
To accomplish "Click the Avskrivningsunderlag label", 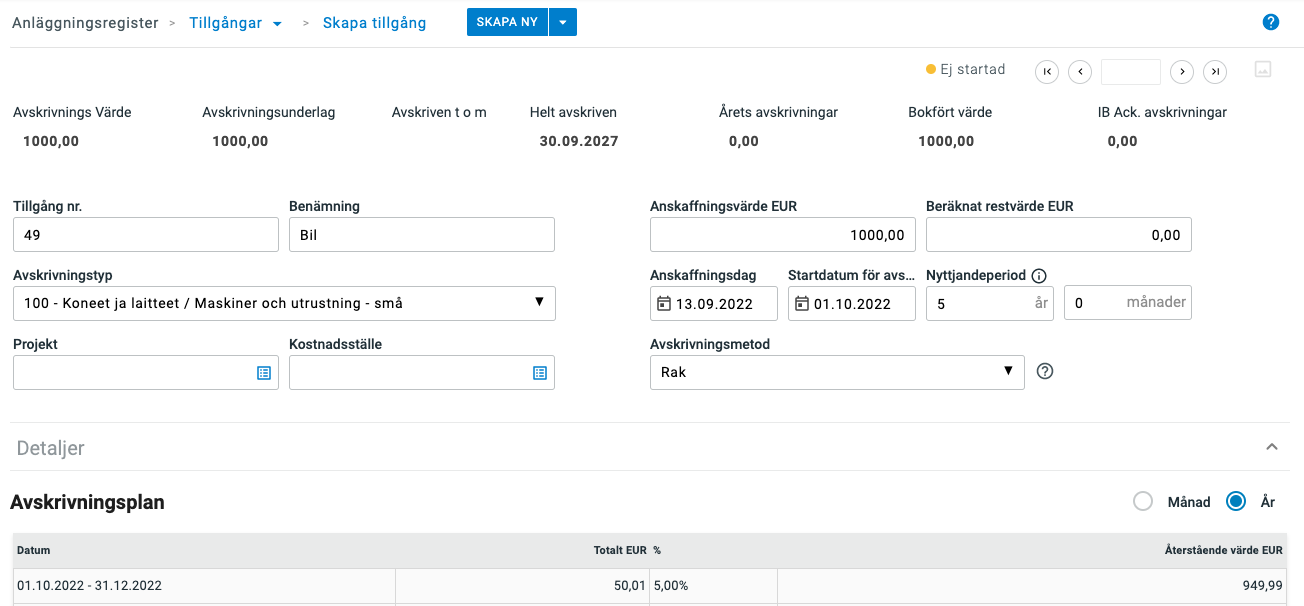I will tap(269, 112).
